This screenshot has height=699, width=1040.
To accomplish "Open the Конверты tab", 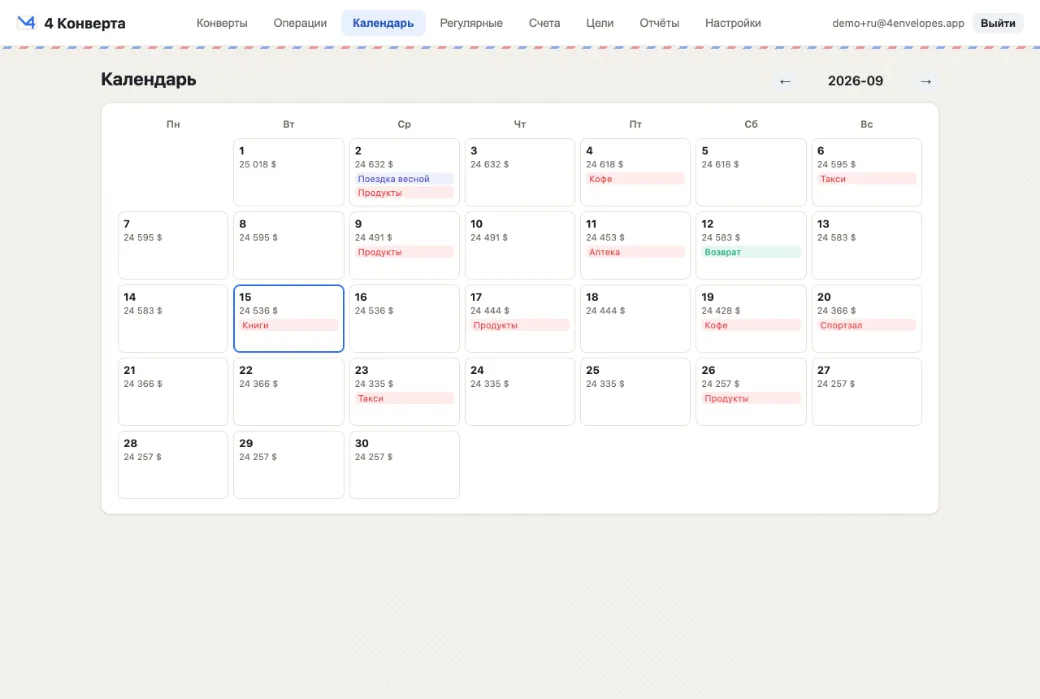I will [x=222, y=23].
